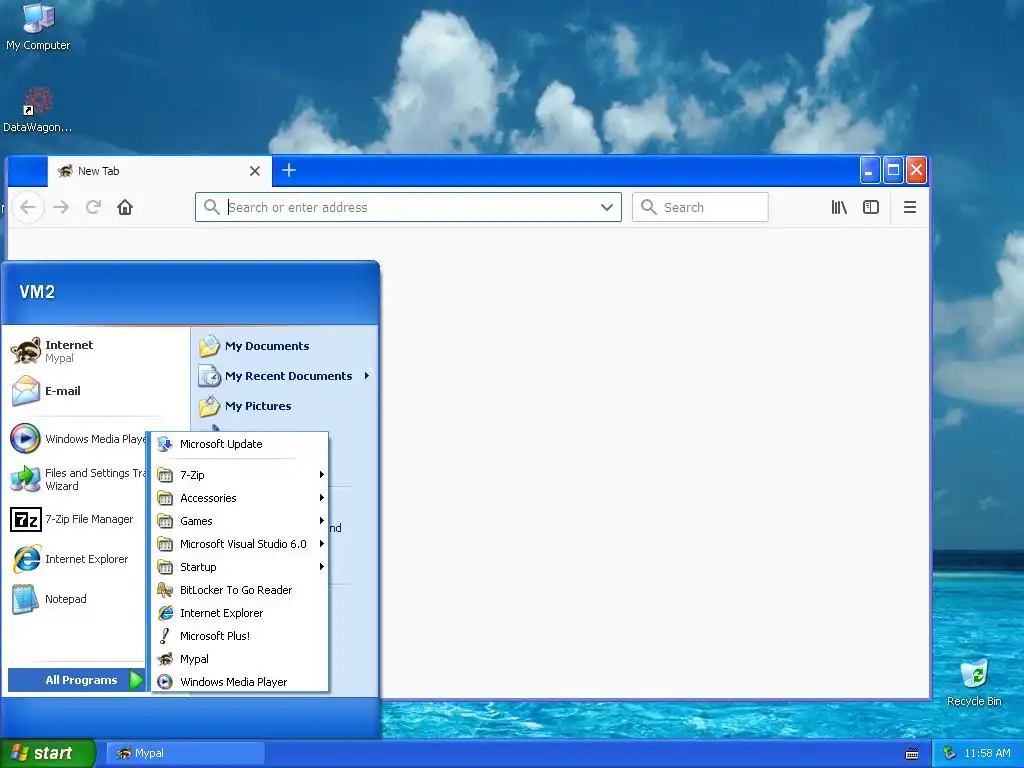The width and height of the screenshot is (1024, 768).
Task: Expand the Startup program folder
Action: click(x=240, y=567)
